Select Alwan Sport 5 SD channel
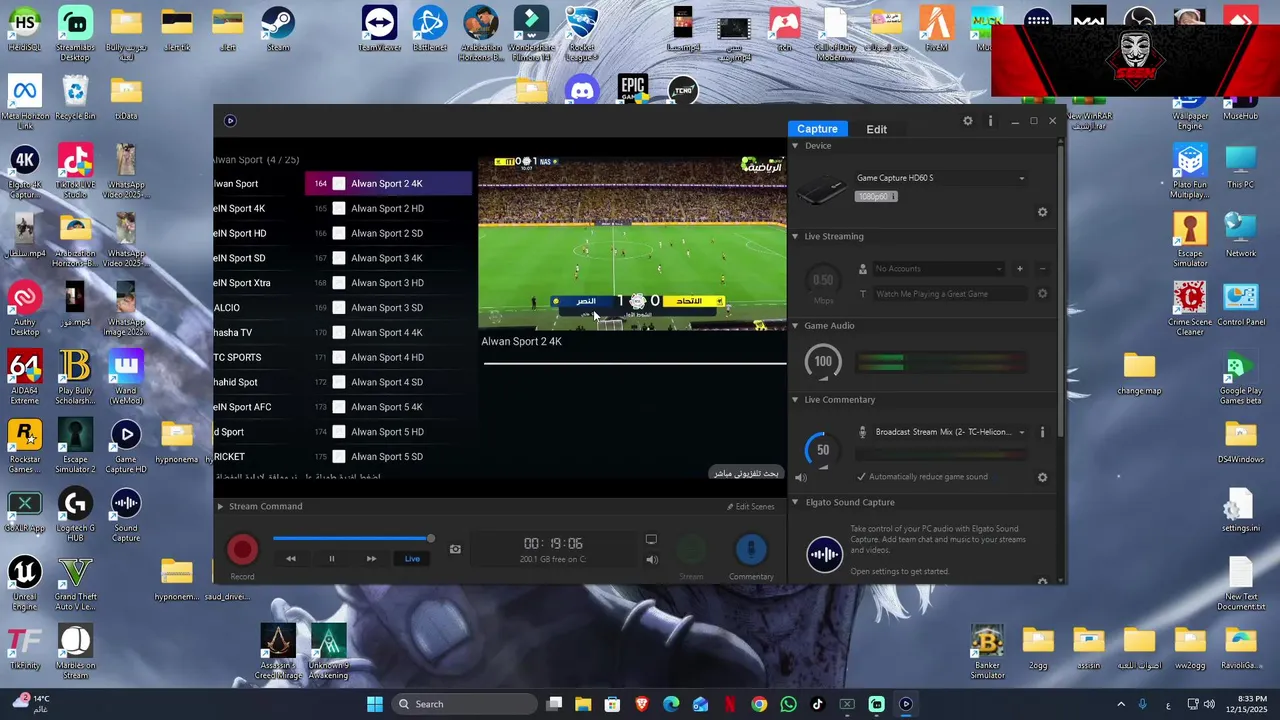The image size is (1280, 720). 388,457
